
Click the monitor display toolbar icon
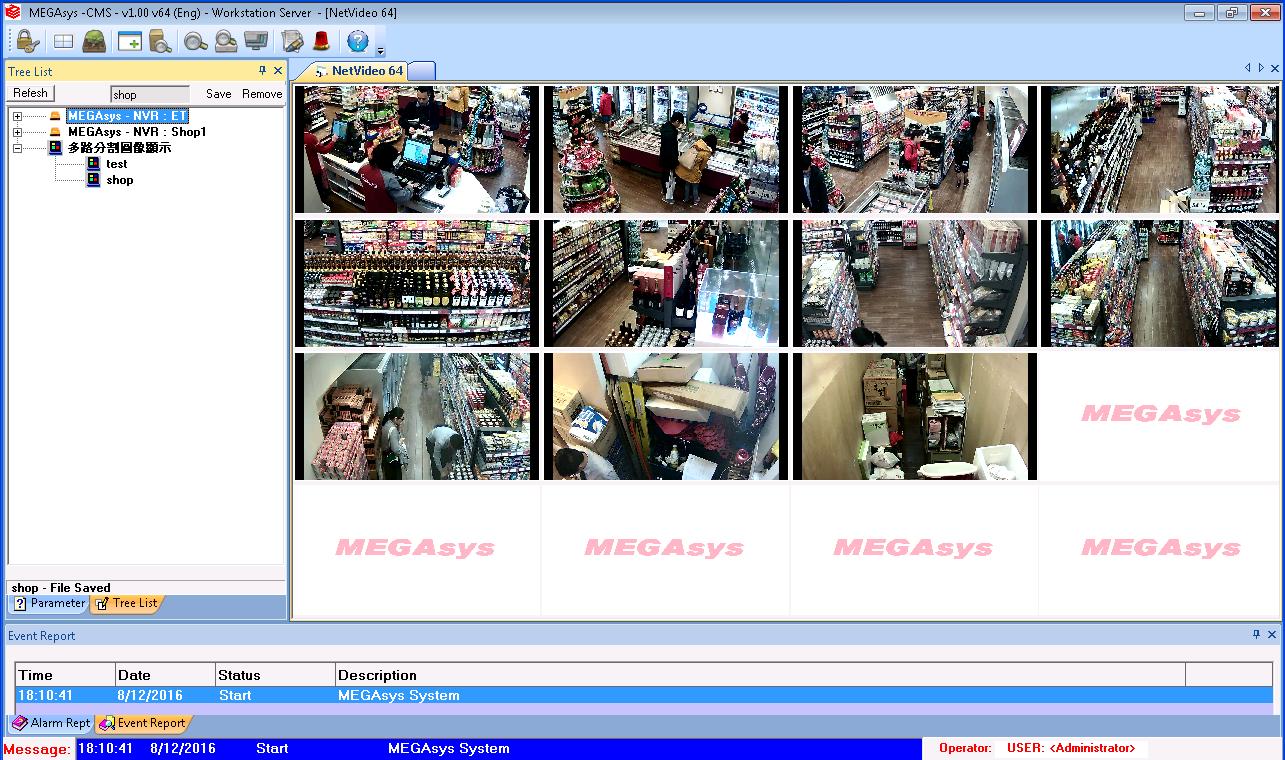pos(256,41)
